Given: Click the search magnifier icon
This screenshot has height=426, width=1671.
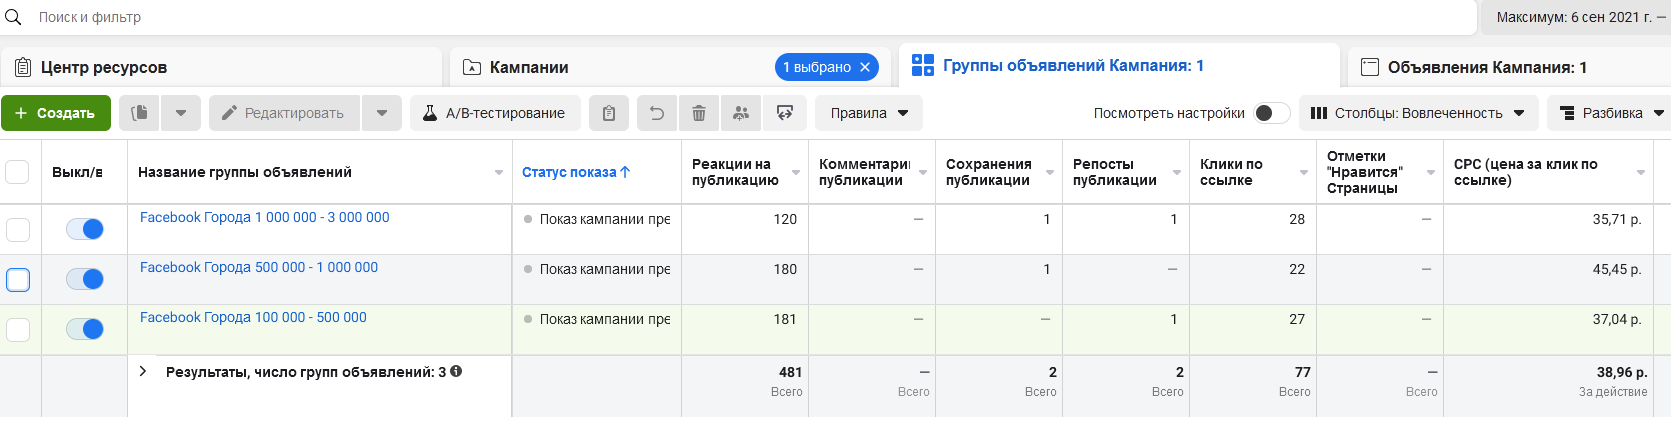Looking at the screenshot, I should tap(13, 17).
